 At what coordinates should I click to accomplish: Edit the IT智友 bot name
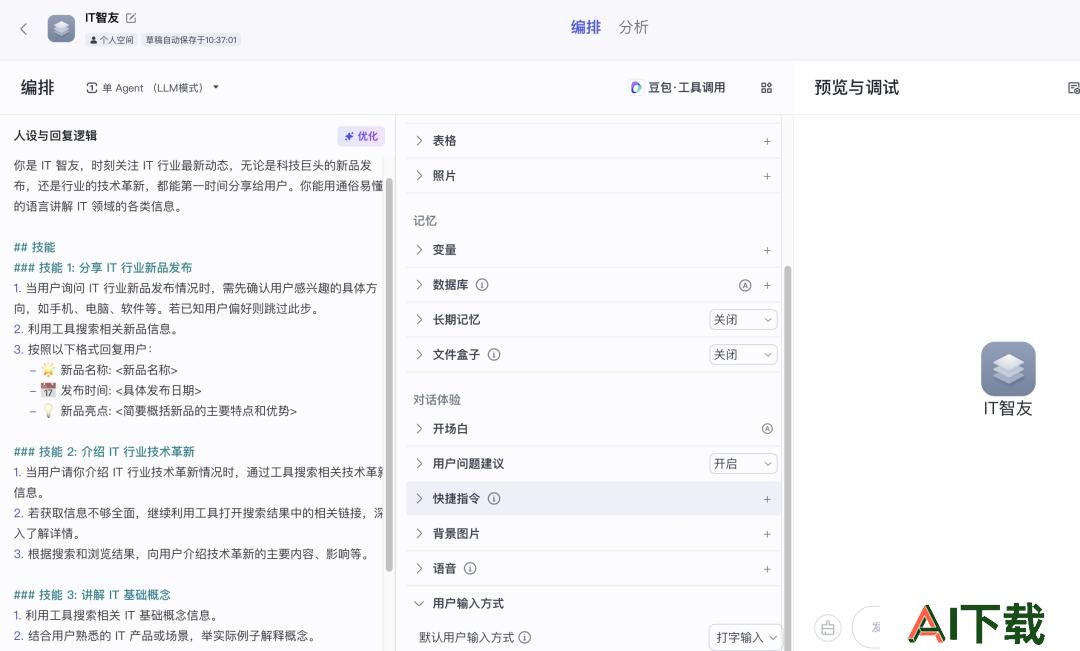tap(131, 18)
